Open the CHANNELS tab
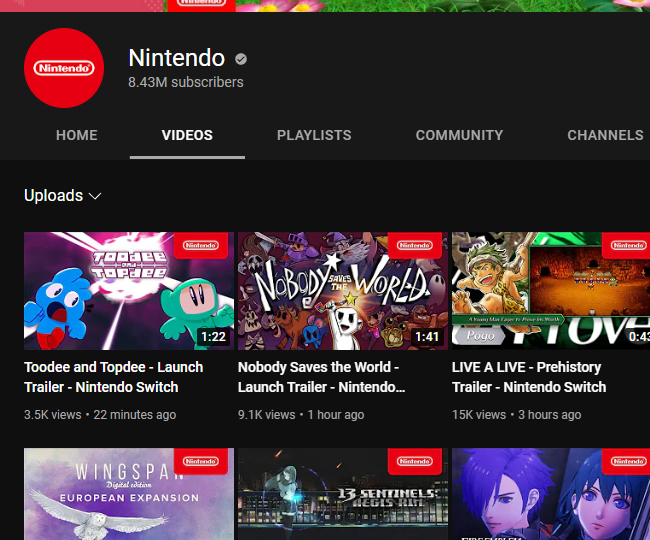The width and height of the screenshot is (650, 540). point(605,135)
